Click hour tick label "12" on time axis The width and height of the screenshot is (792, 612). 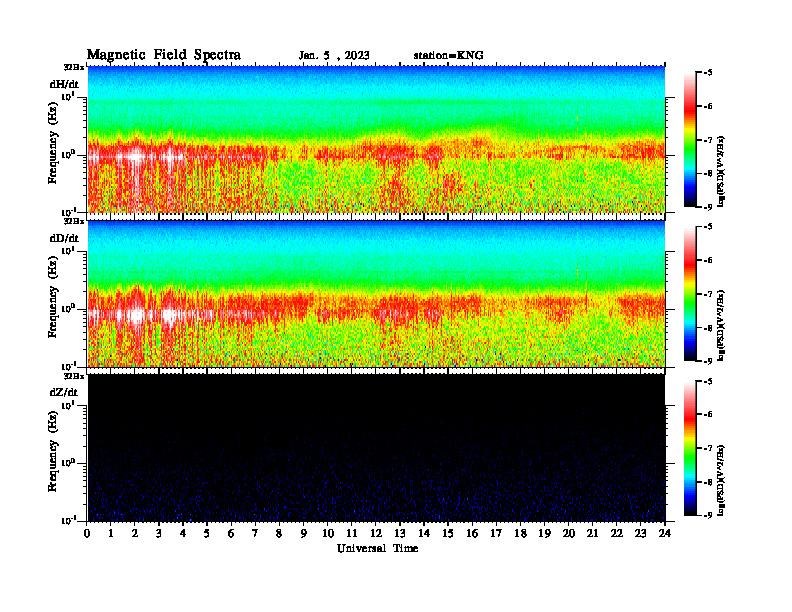(x=376, y=533)
